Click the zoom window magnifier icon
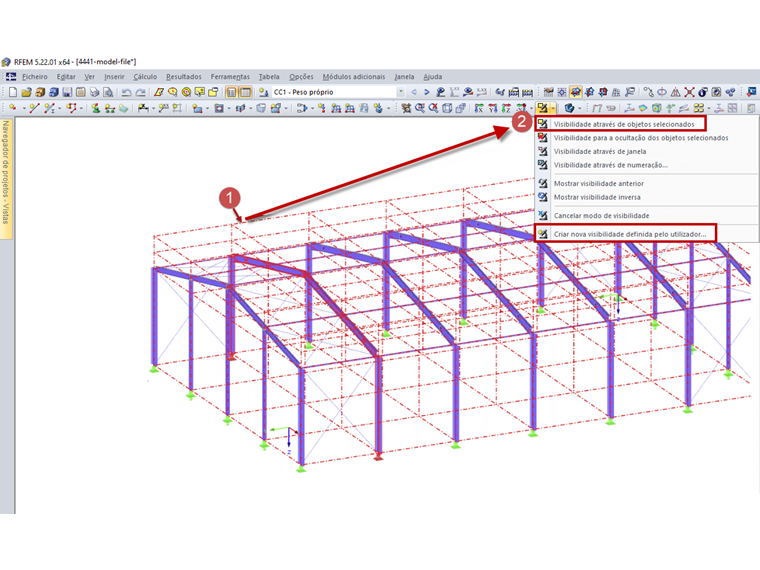 420,108
